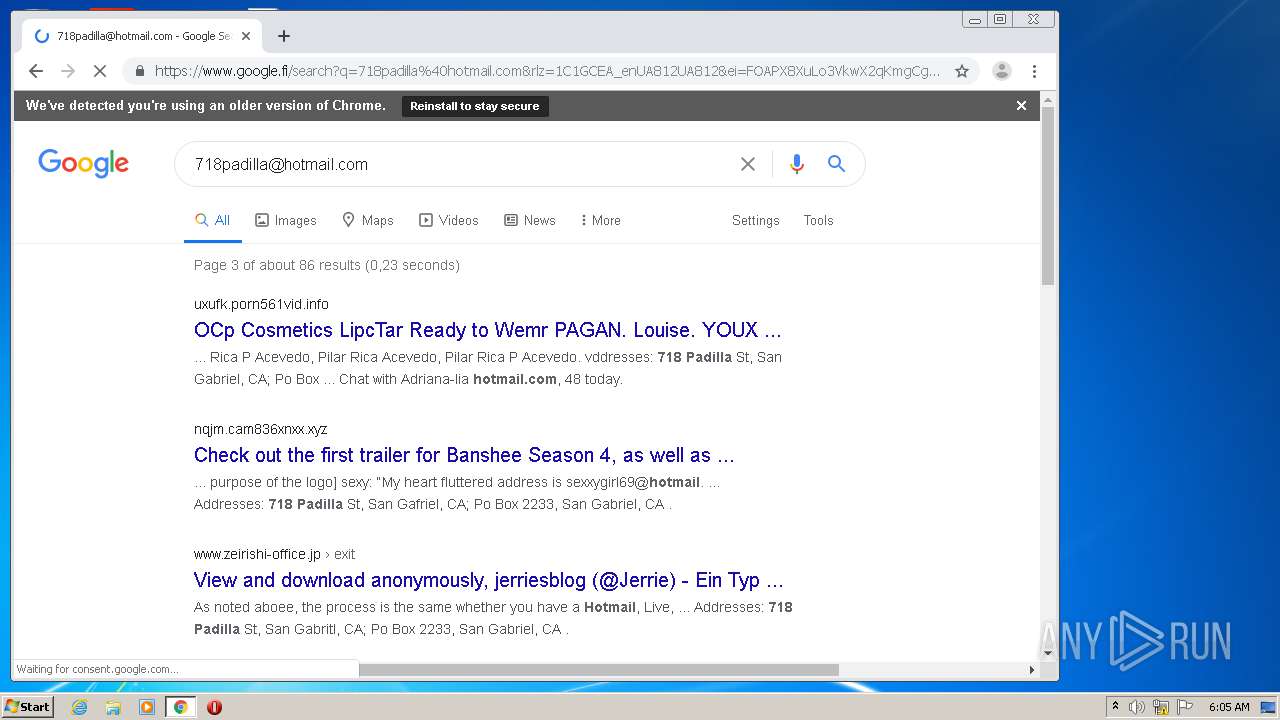The width and height of the screenshot is (1280, 720).
Task: Open the OCp Cosmetics LipcTar result
Action: 488,330
